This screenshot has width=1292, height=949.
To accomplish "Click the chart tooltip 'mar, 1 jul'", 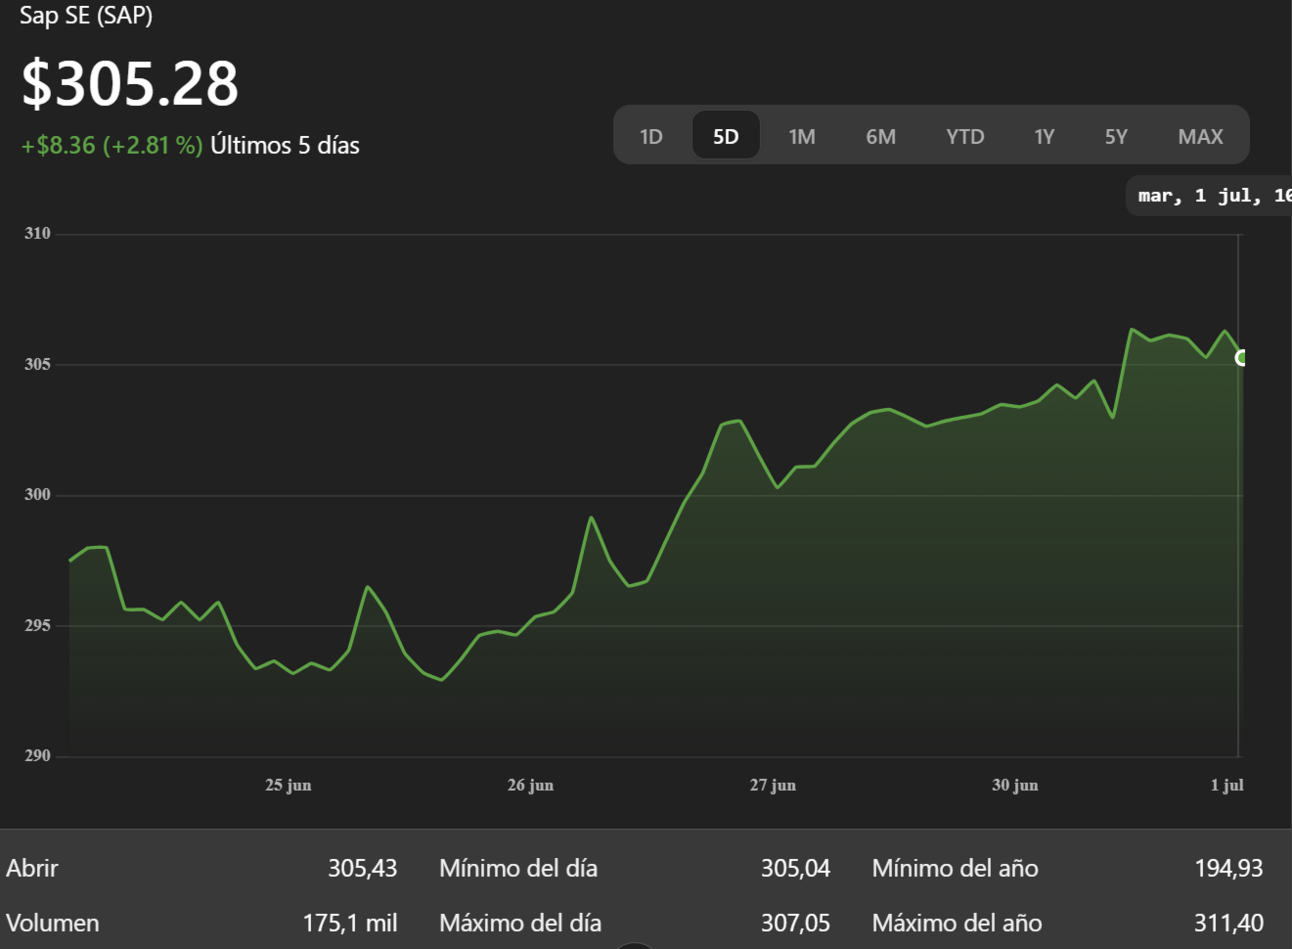I will [1209, 196].
